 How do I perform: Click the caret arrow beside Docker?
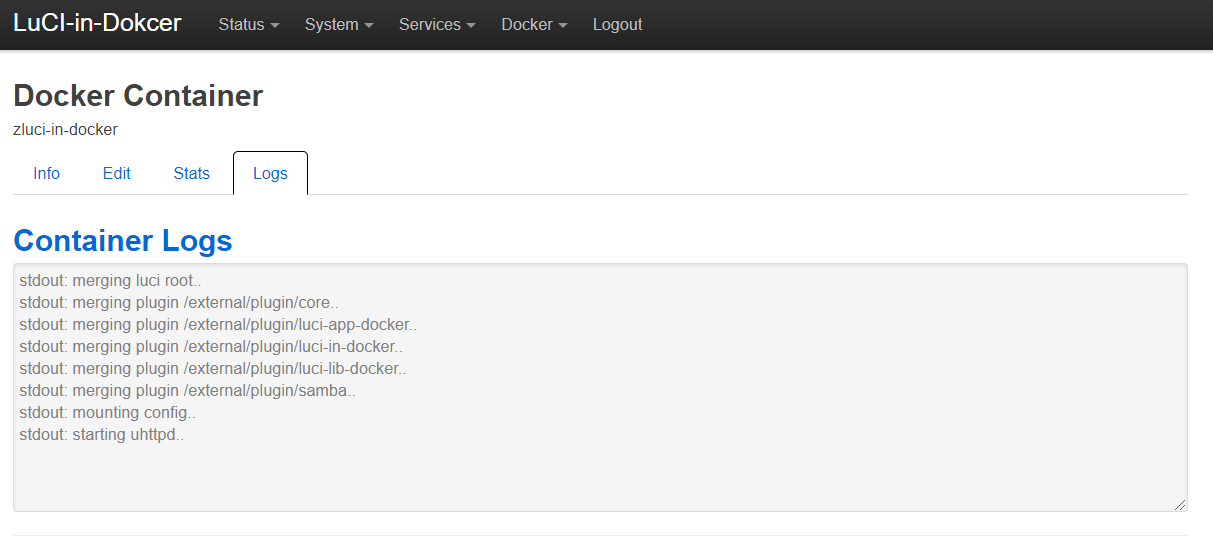click(x=563, y=26)
